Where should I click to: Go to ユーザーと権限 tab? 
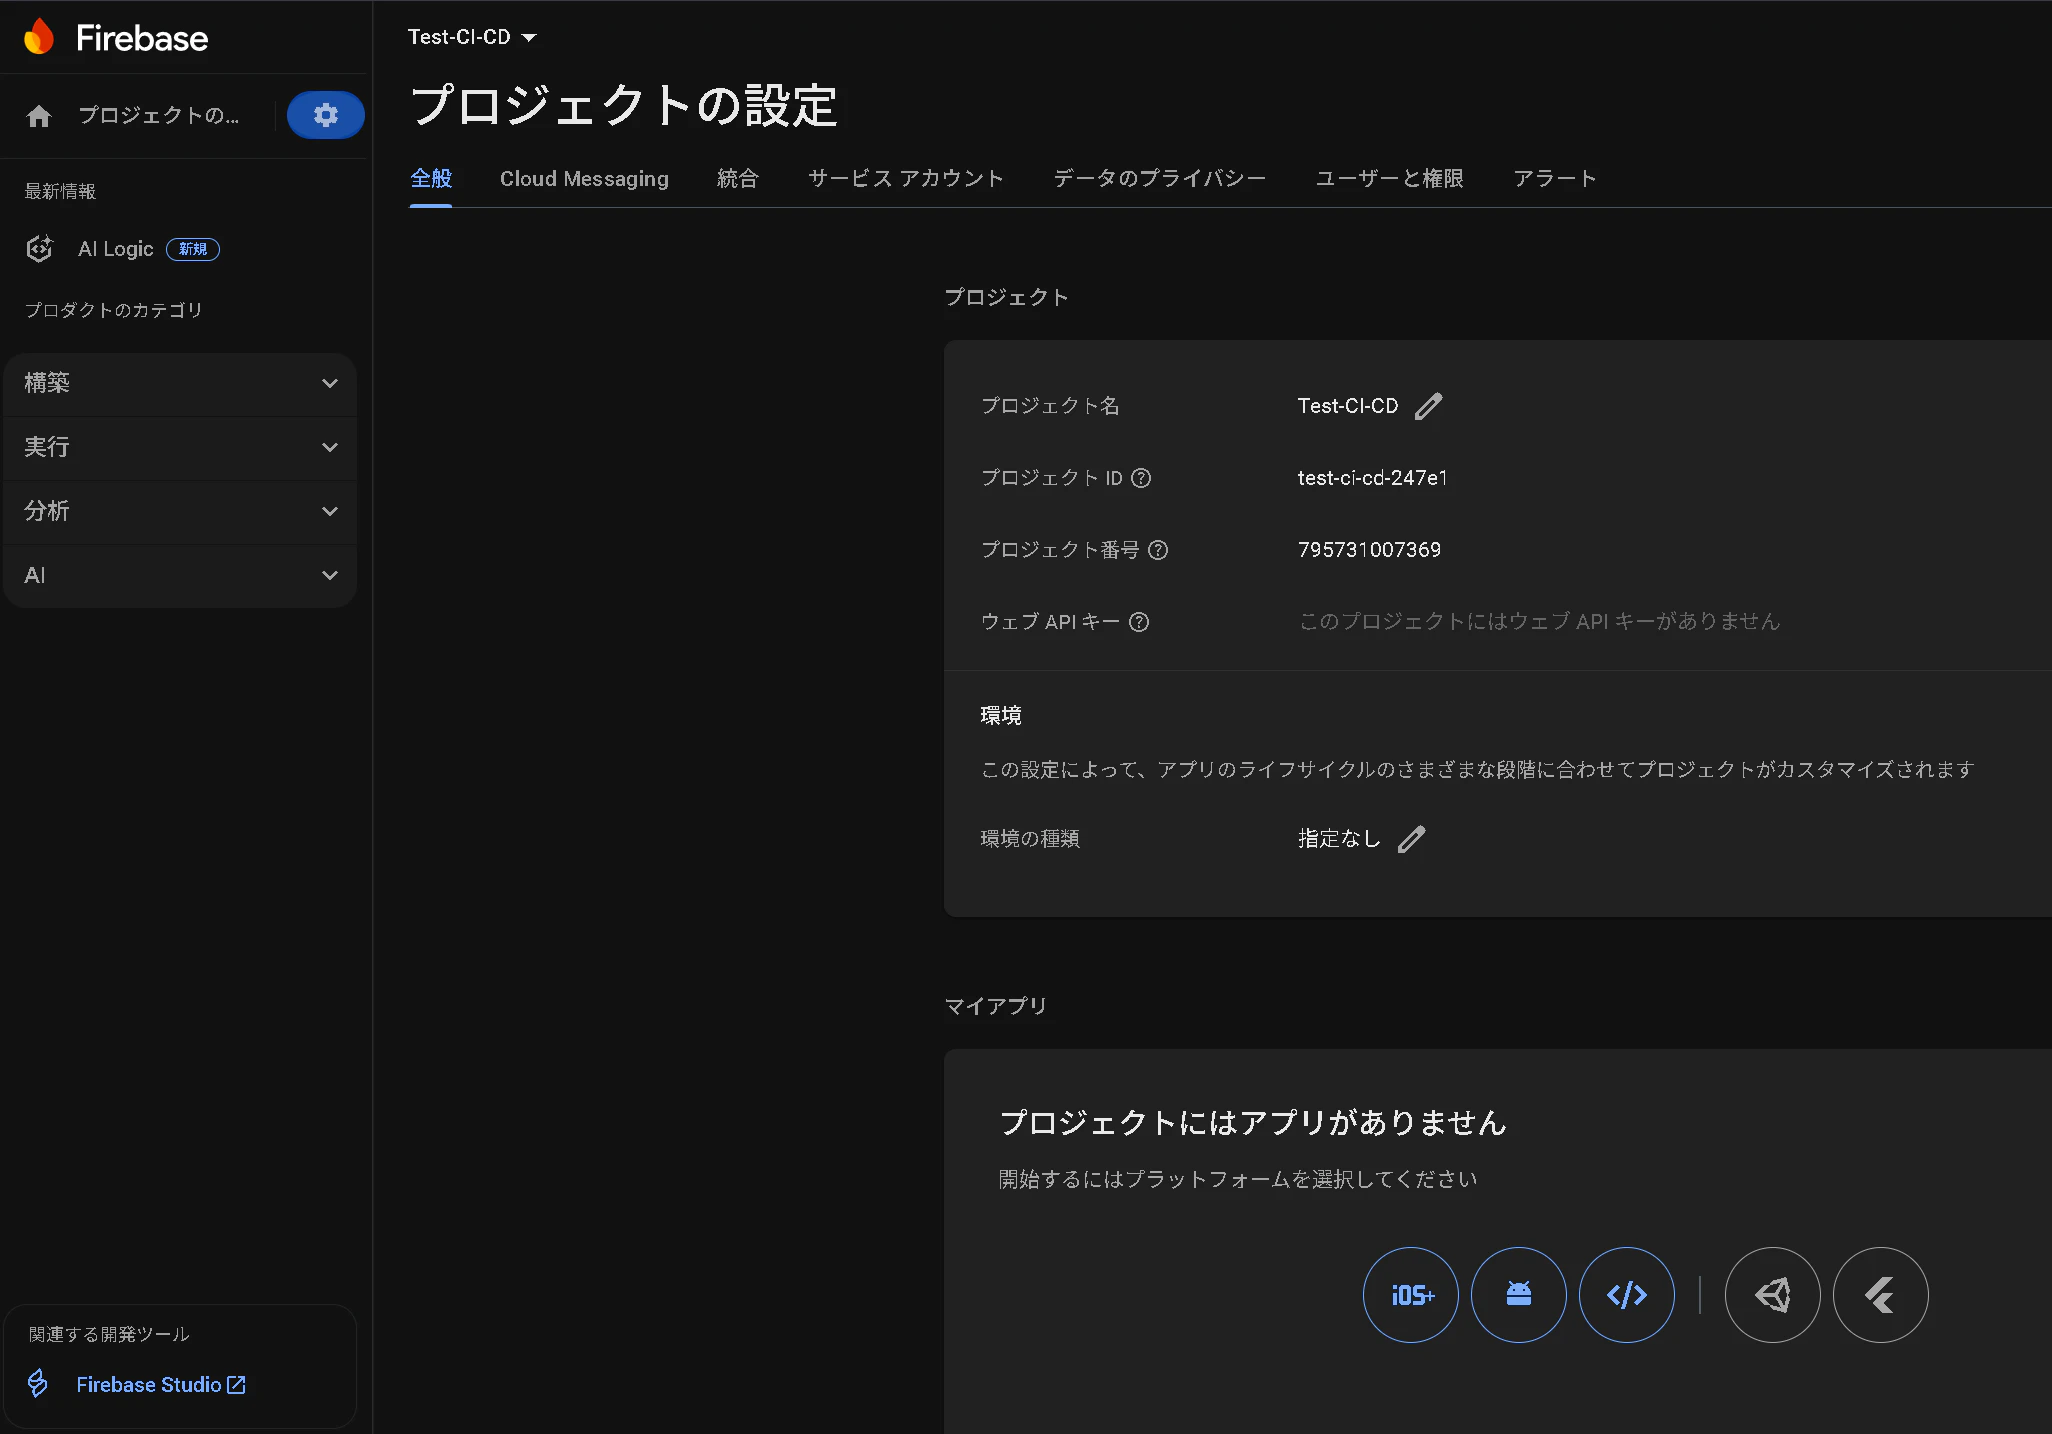point(1389,179)
